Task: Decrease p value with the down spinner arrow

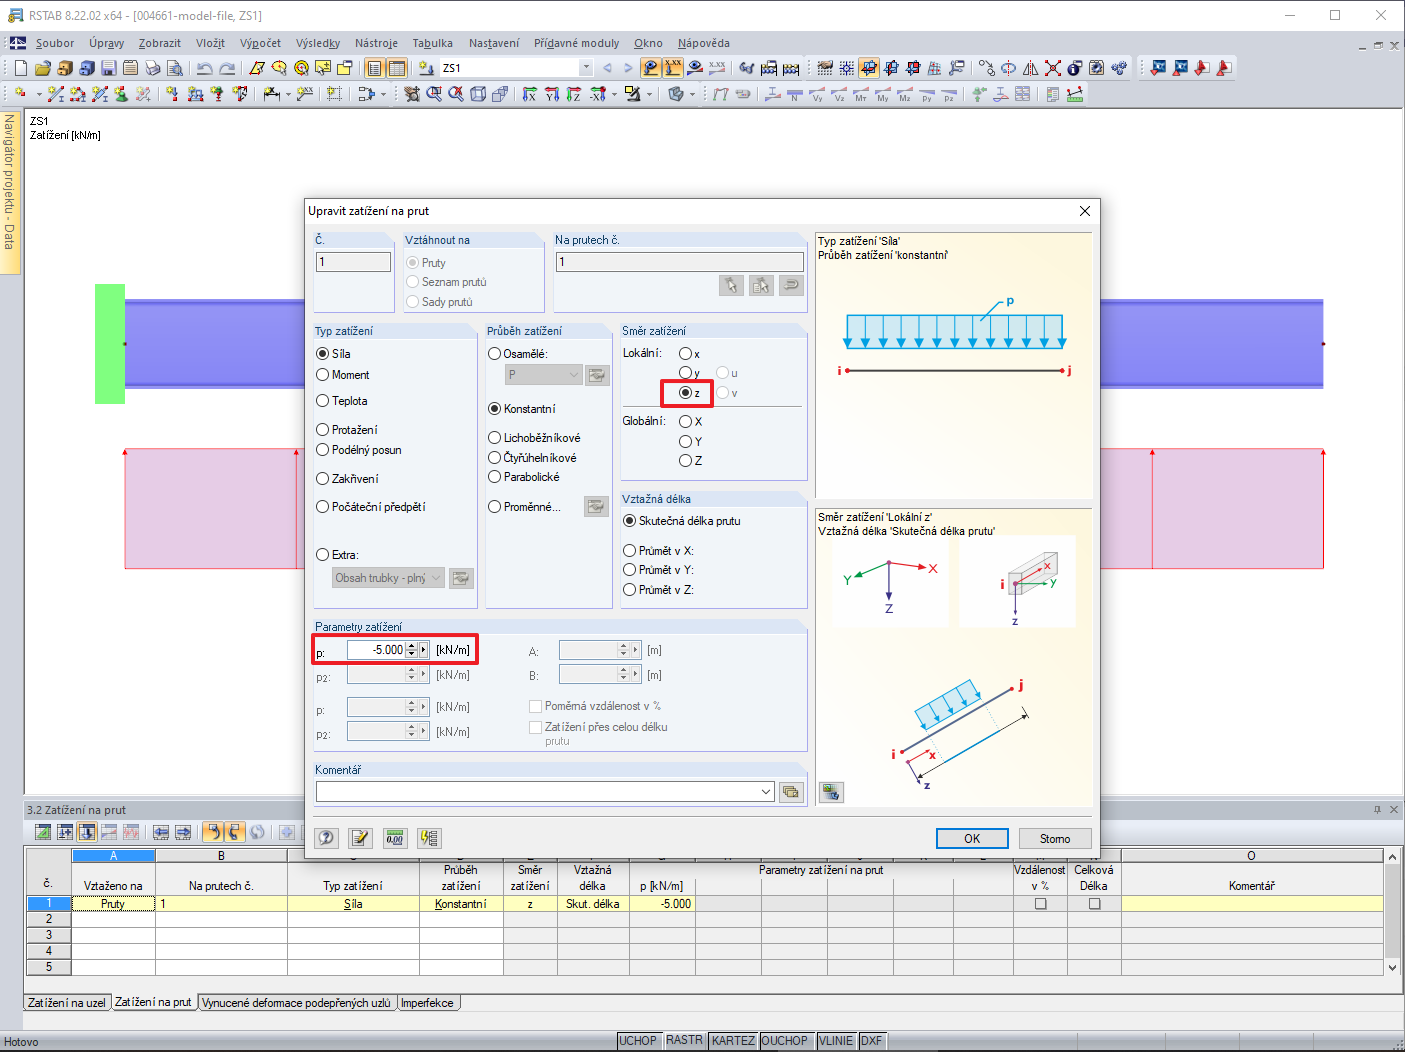Action: tap(411, 654)
